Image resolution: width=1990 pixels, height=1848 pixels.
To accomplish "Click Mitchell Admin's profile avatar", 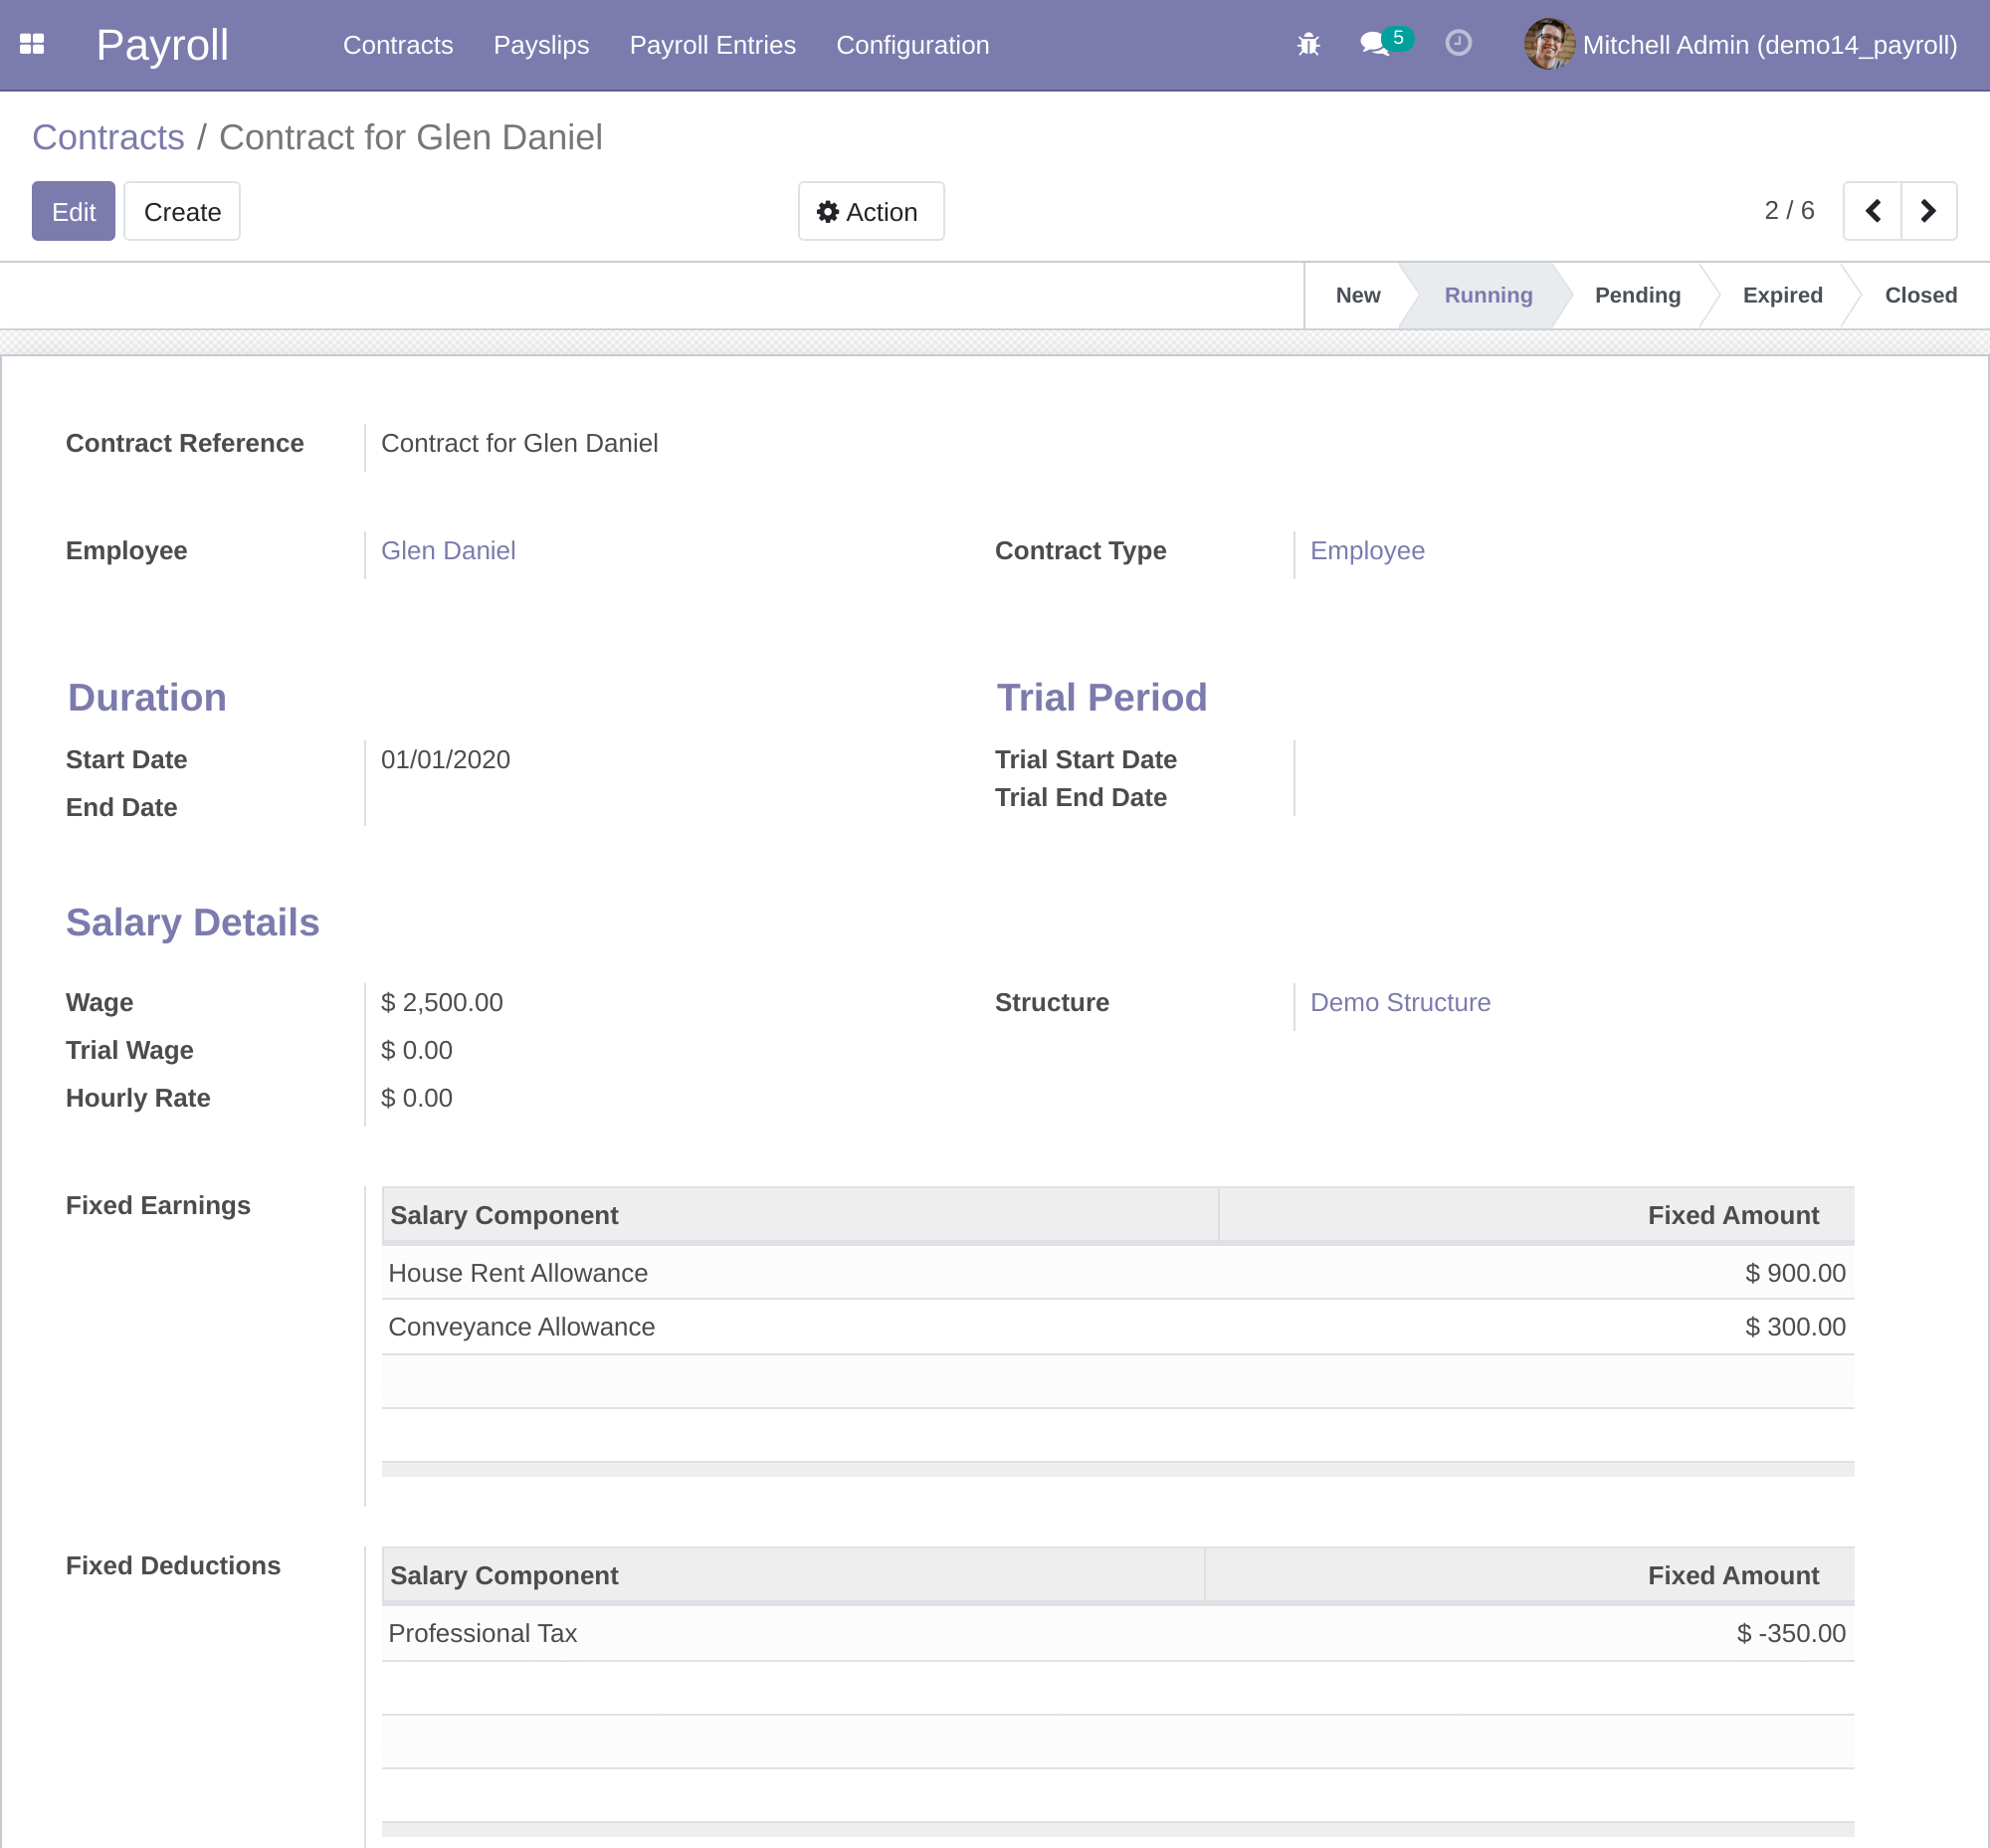I will [x=1546, y=44].
